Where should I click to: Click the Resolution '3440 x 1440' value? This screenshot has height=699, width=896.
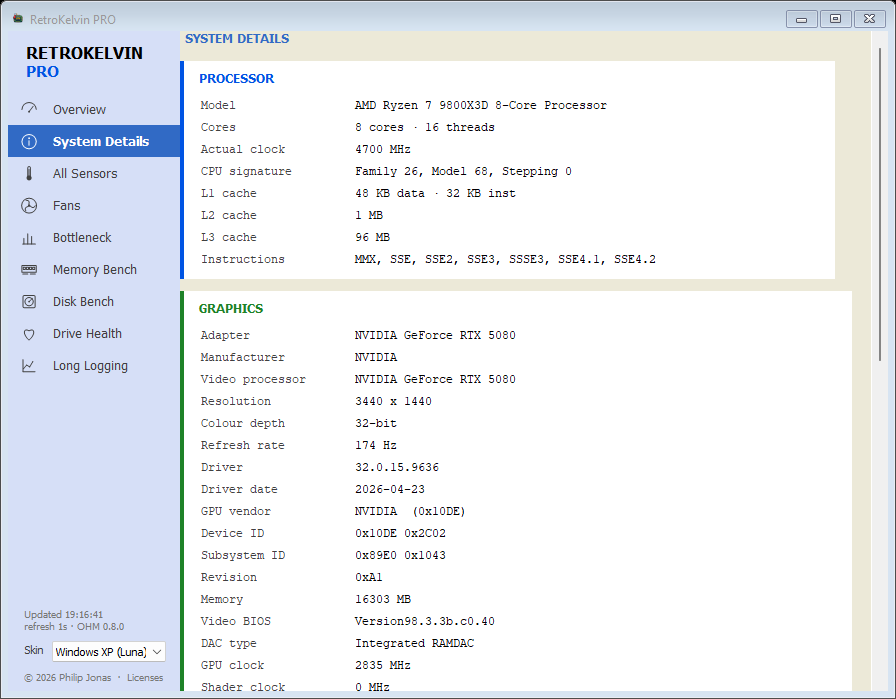click(x=393, y=401)
